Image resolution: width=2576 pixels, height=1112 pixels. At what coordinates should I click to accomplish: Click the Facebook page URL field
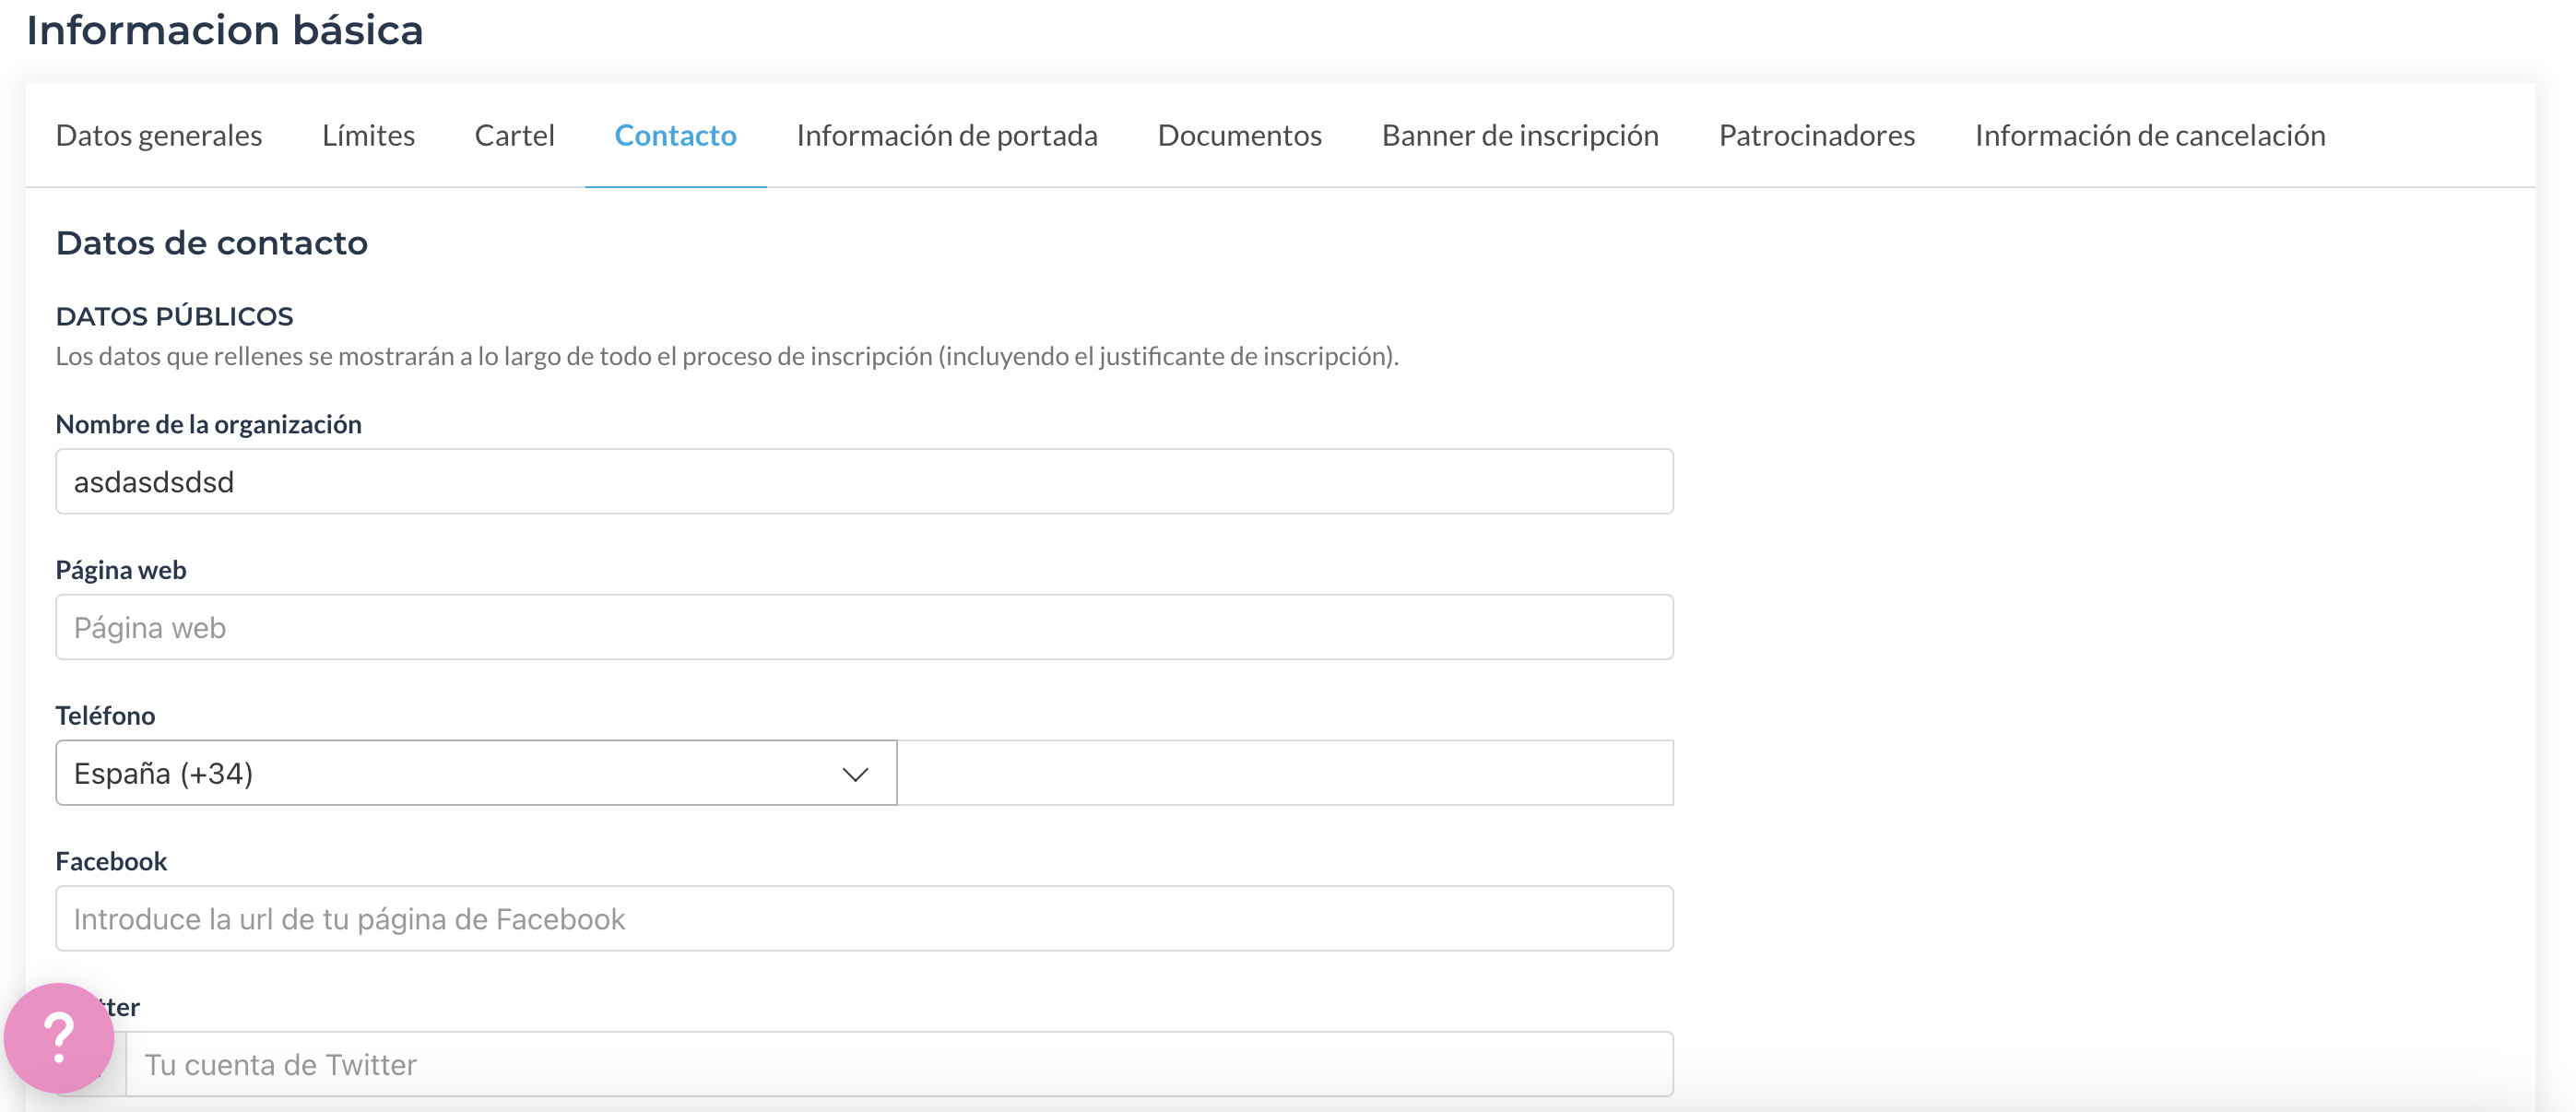tap(864, 918)
